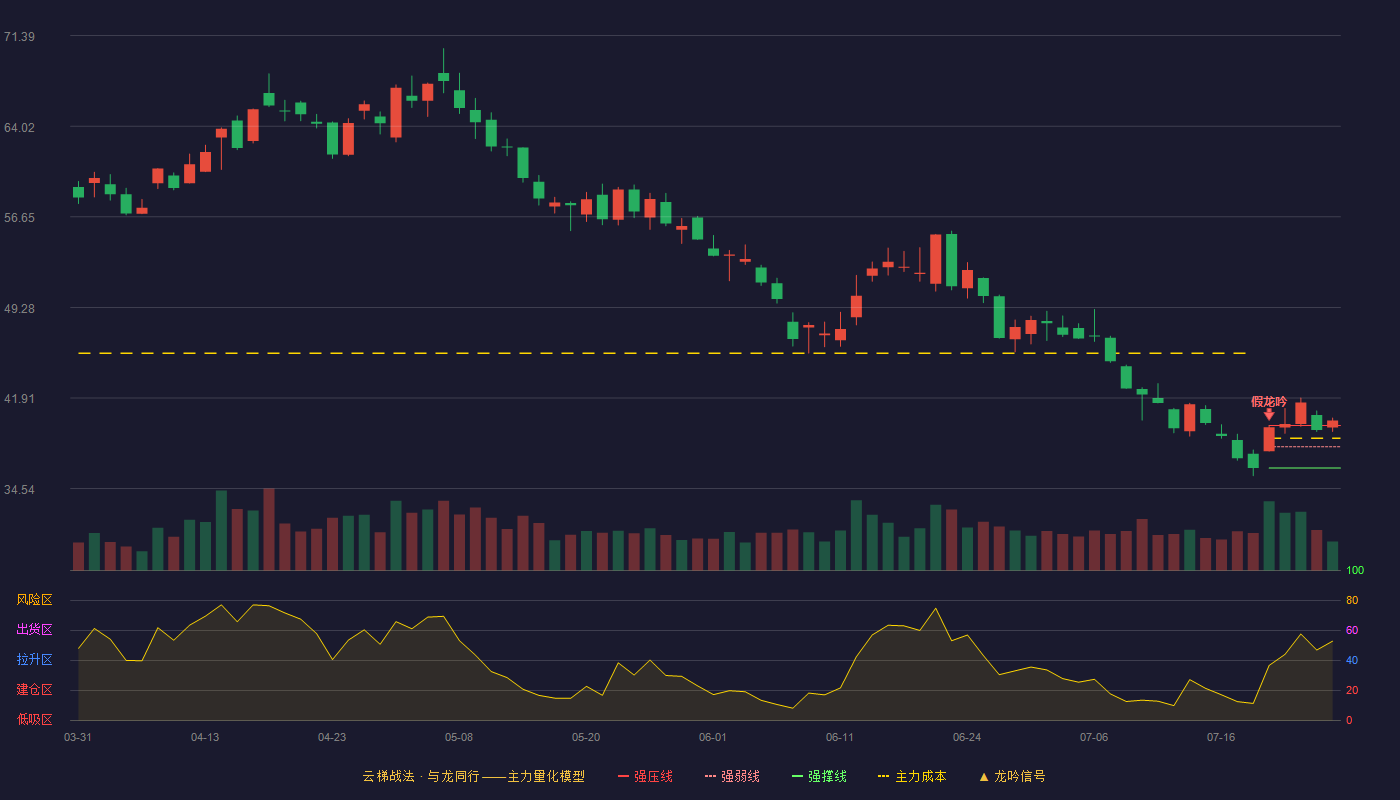This screenshot has height=800, width=1400.
Task: Click the 03-31 date label
Action: pyautogui.click(x=78, y=737)
